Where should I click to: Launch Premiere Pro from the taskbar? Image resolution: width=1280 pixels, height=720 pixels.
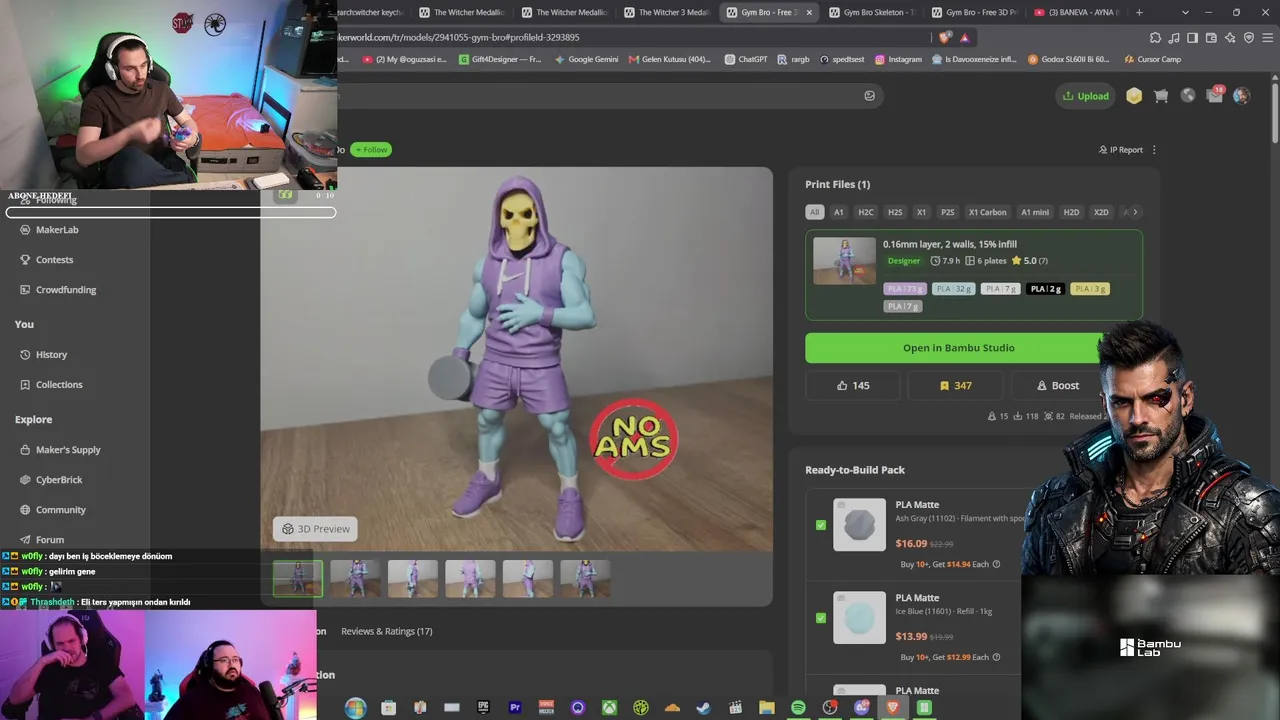[515, 708]
